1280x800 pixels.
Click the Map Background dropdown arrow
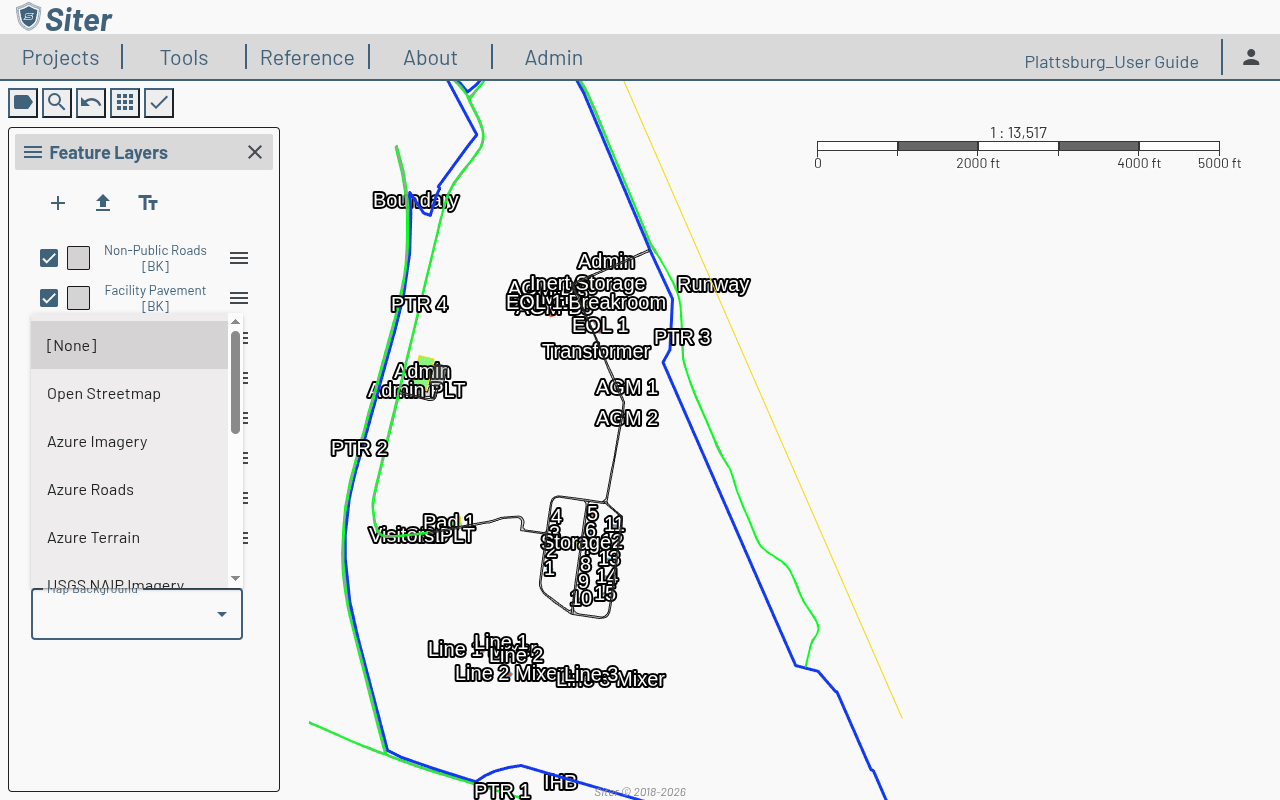[x=222, y=614]
